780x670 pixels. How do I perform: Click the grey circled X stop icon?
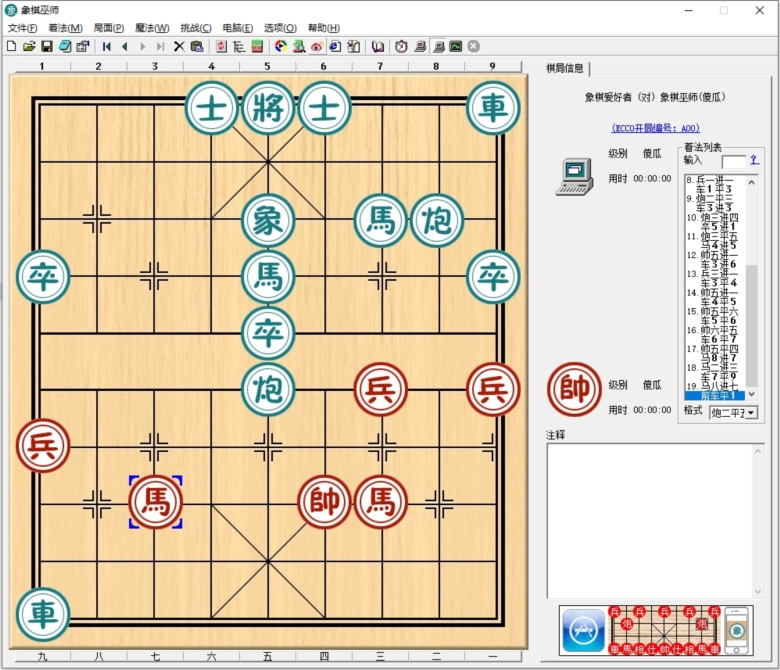(474, 46)
